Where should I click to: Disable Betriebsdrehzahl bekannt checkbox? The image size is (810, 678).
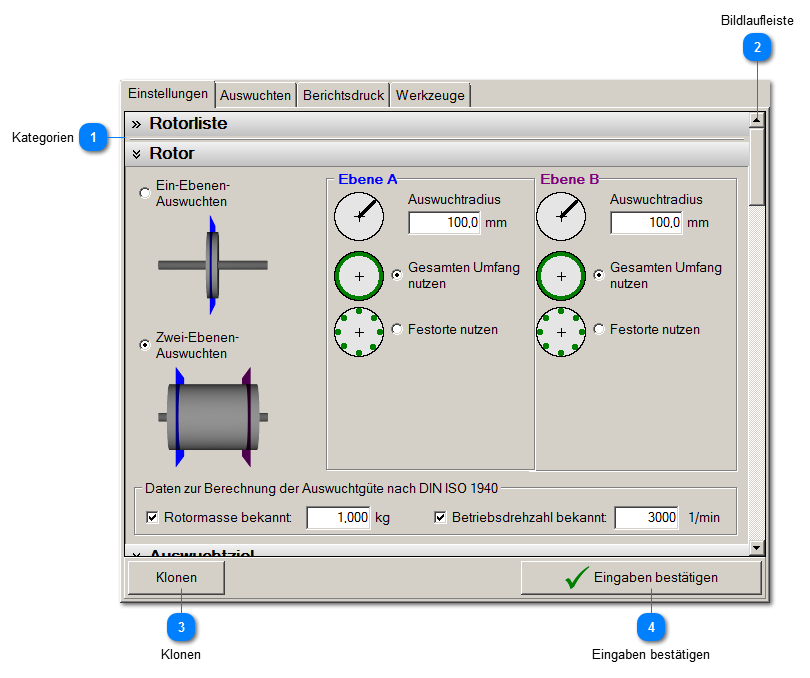[x=441, y=518]
